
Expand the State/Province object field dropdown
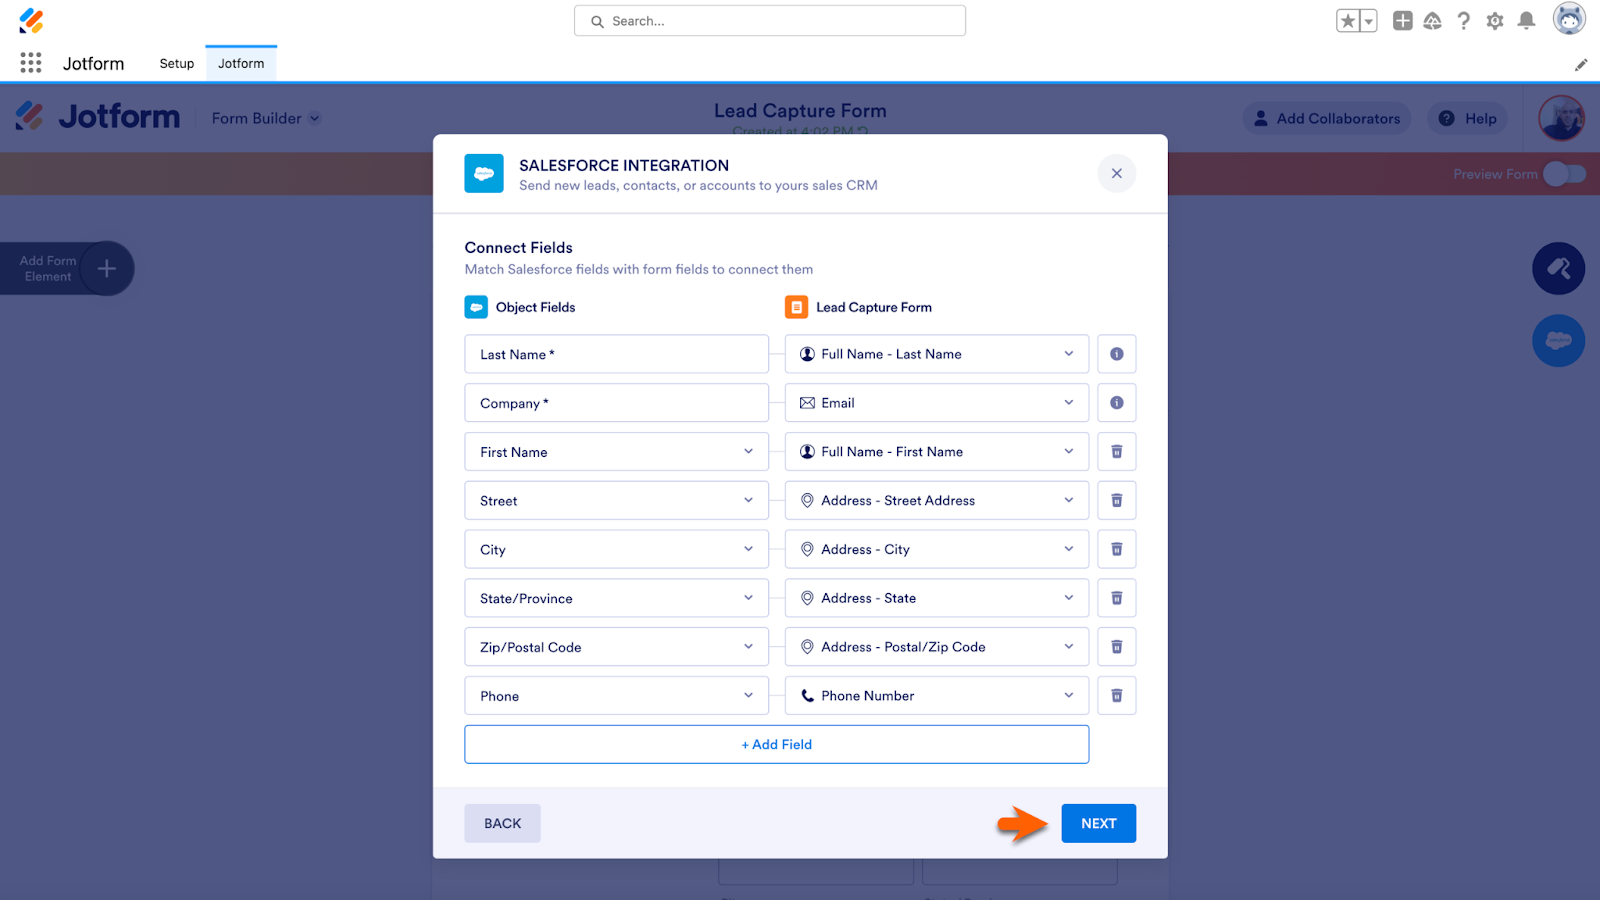(x=616, y=598)
